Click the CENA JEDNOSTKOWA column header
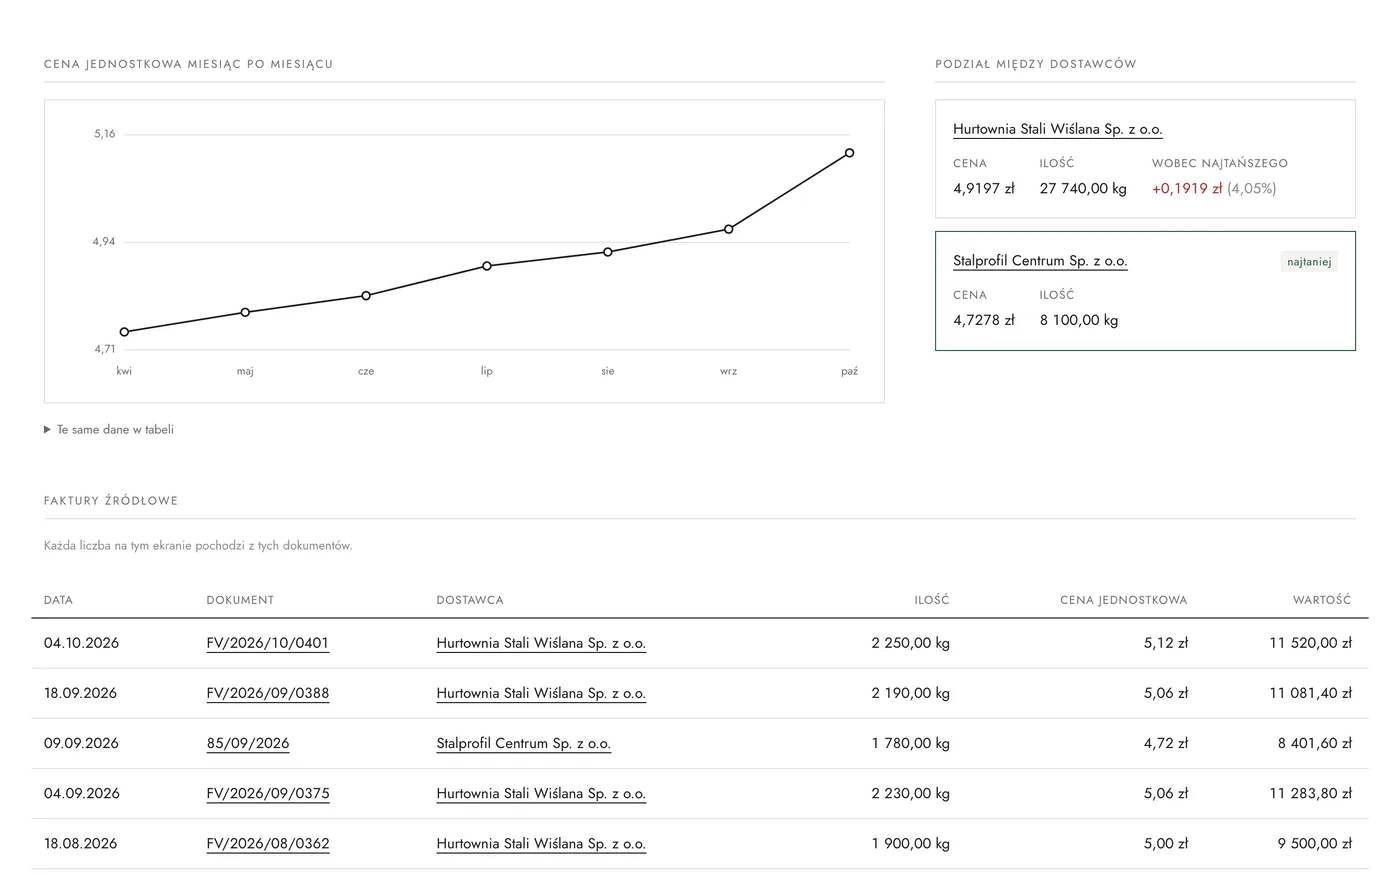This screenshot has height=875, width=1400. (1124, 600)
